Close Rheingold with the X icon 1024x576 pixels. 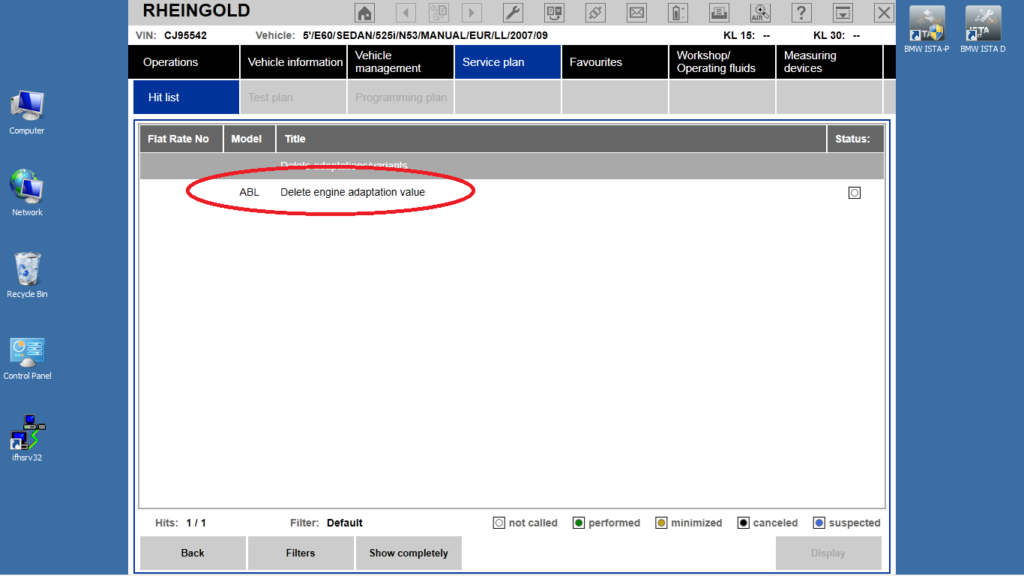tap(884, 12)
